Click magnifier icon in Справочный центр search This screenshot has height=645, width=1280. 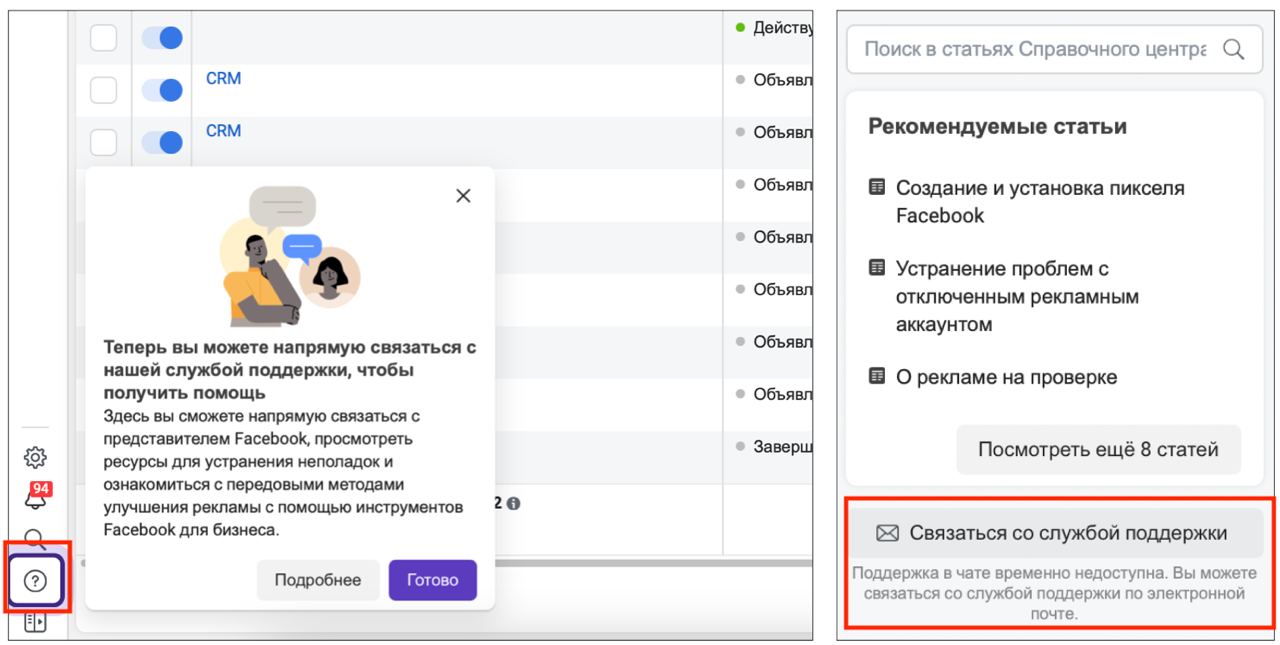point(1233,49)
